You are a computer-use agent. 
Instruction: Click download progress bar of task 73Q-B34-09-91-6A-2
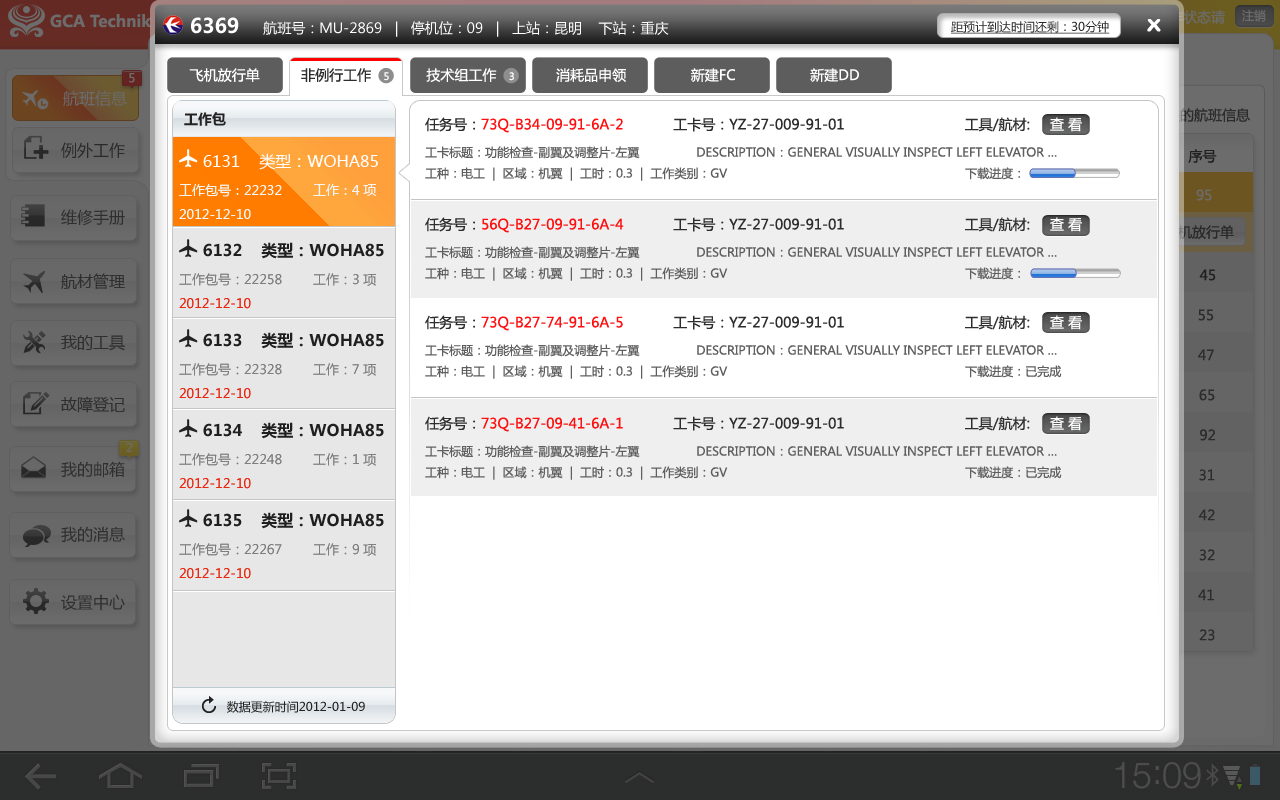[x=1075, y=173]
